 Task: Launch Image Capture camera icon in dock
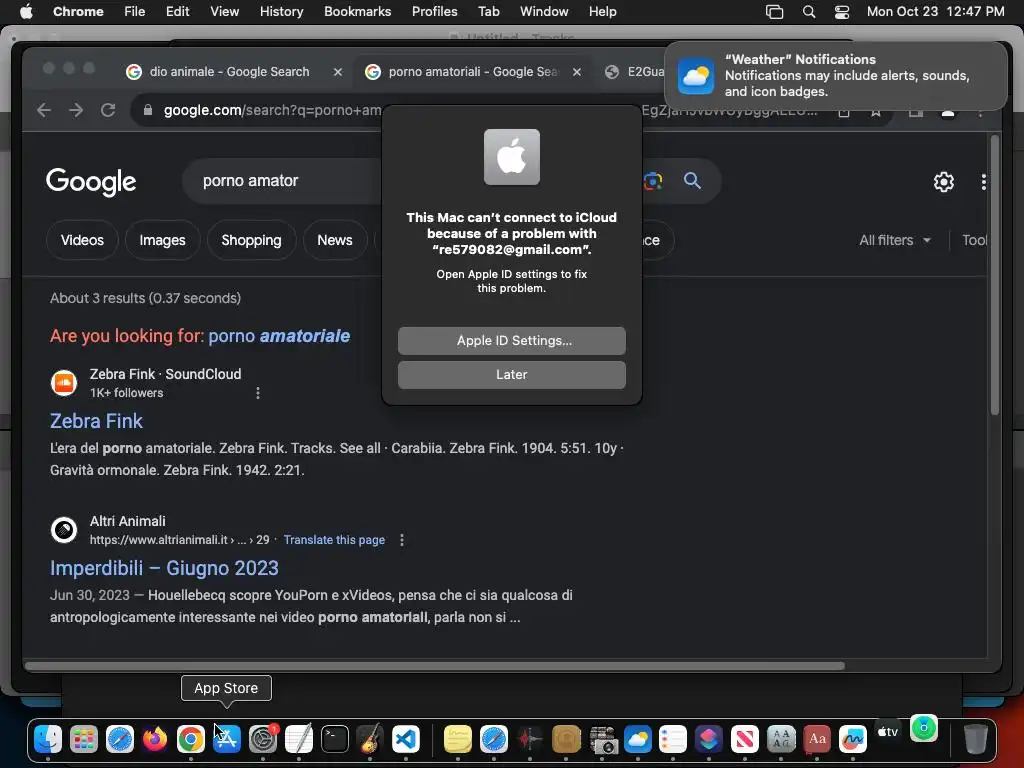coord(602,739)
